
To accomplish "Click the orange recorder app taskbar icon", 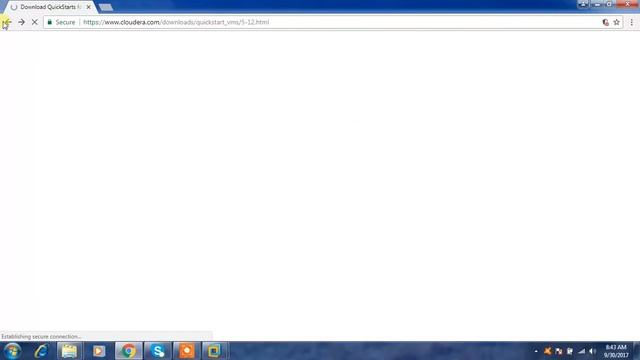I will [x=187, y=351].
